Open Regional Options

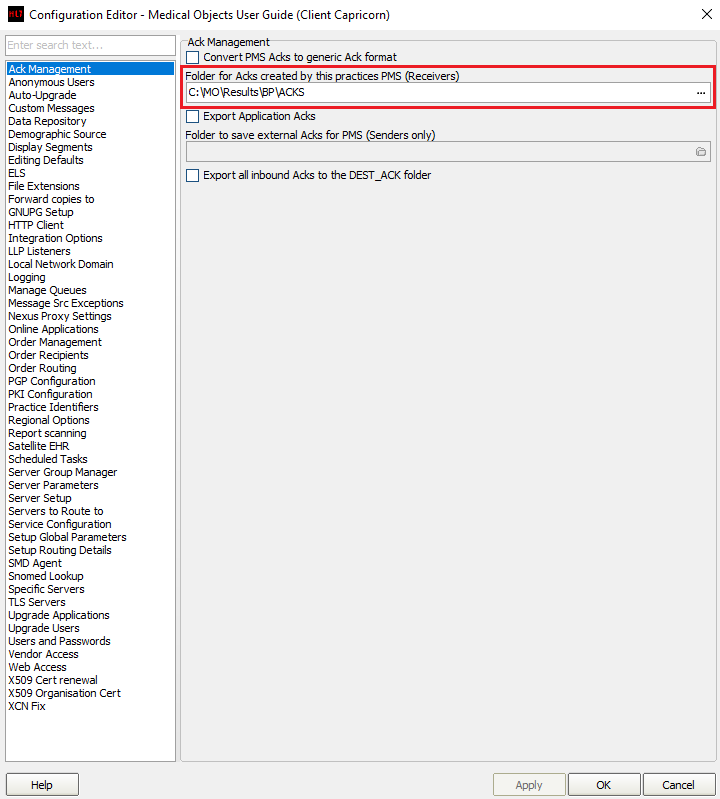49,420
